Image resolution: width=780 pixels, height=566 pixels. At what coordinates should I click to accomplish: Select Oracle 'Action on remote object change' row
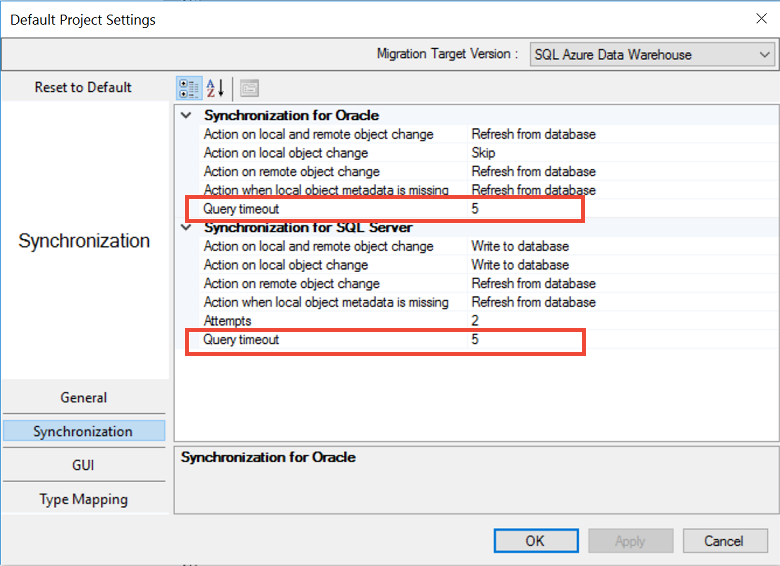tap(291, 172)
